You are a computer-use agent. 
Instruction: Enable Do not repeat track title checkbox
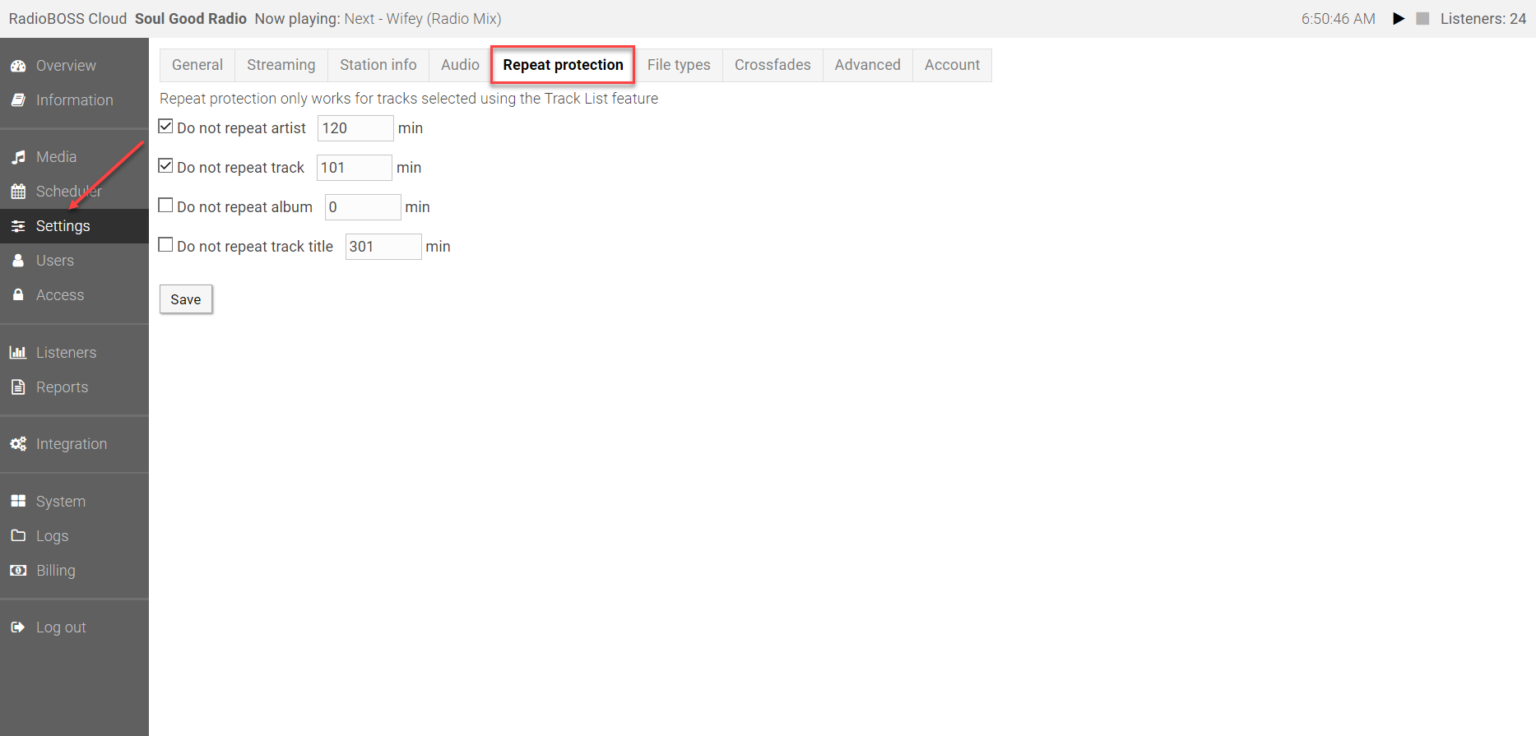pos(166,246)
